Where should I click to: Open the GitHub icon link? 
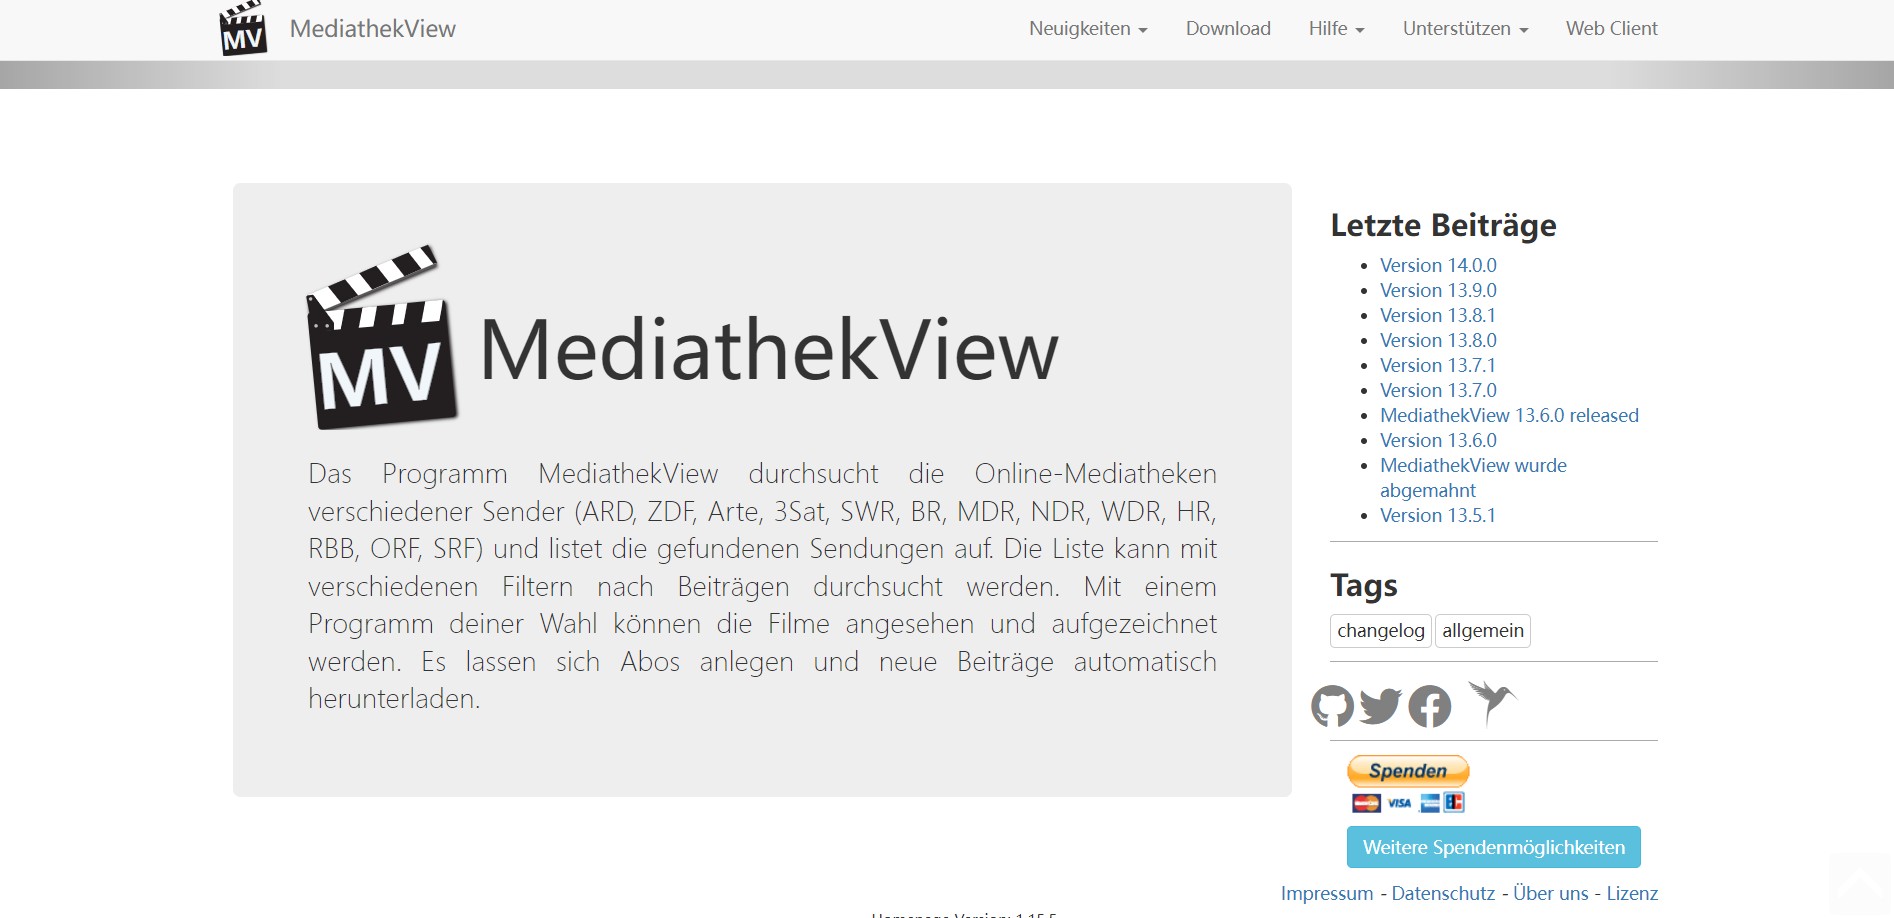pos(1332,706)
